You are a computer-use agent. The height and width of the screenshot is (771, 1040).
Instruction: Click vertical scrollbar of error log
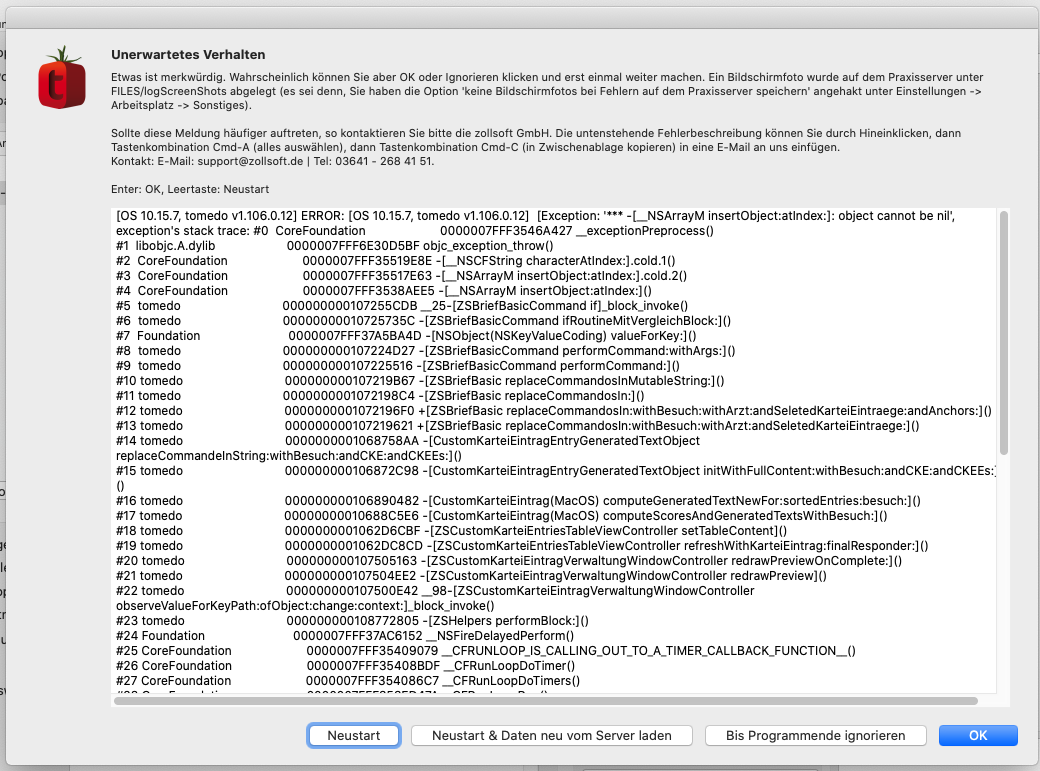pyautogui.click(x=1004, y=332)
